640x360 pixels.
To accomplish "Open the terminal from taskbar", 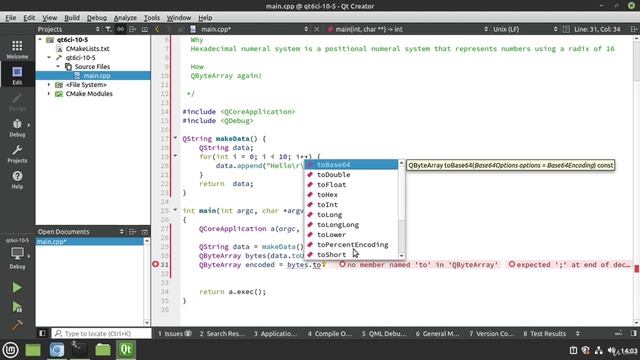I will (79, 350).
